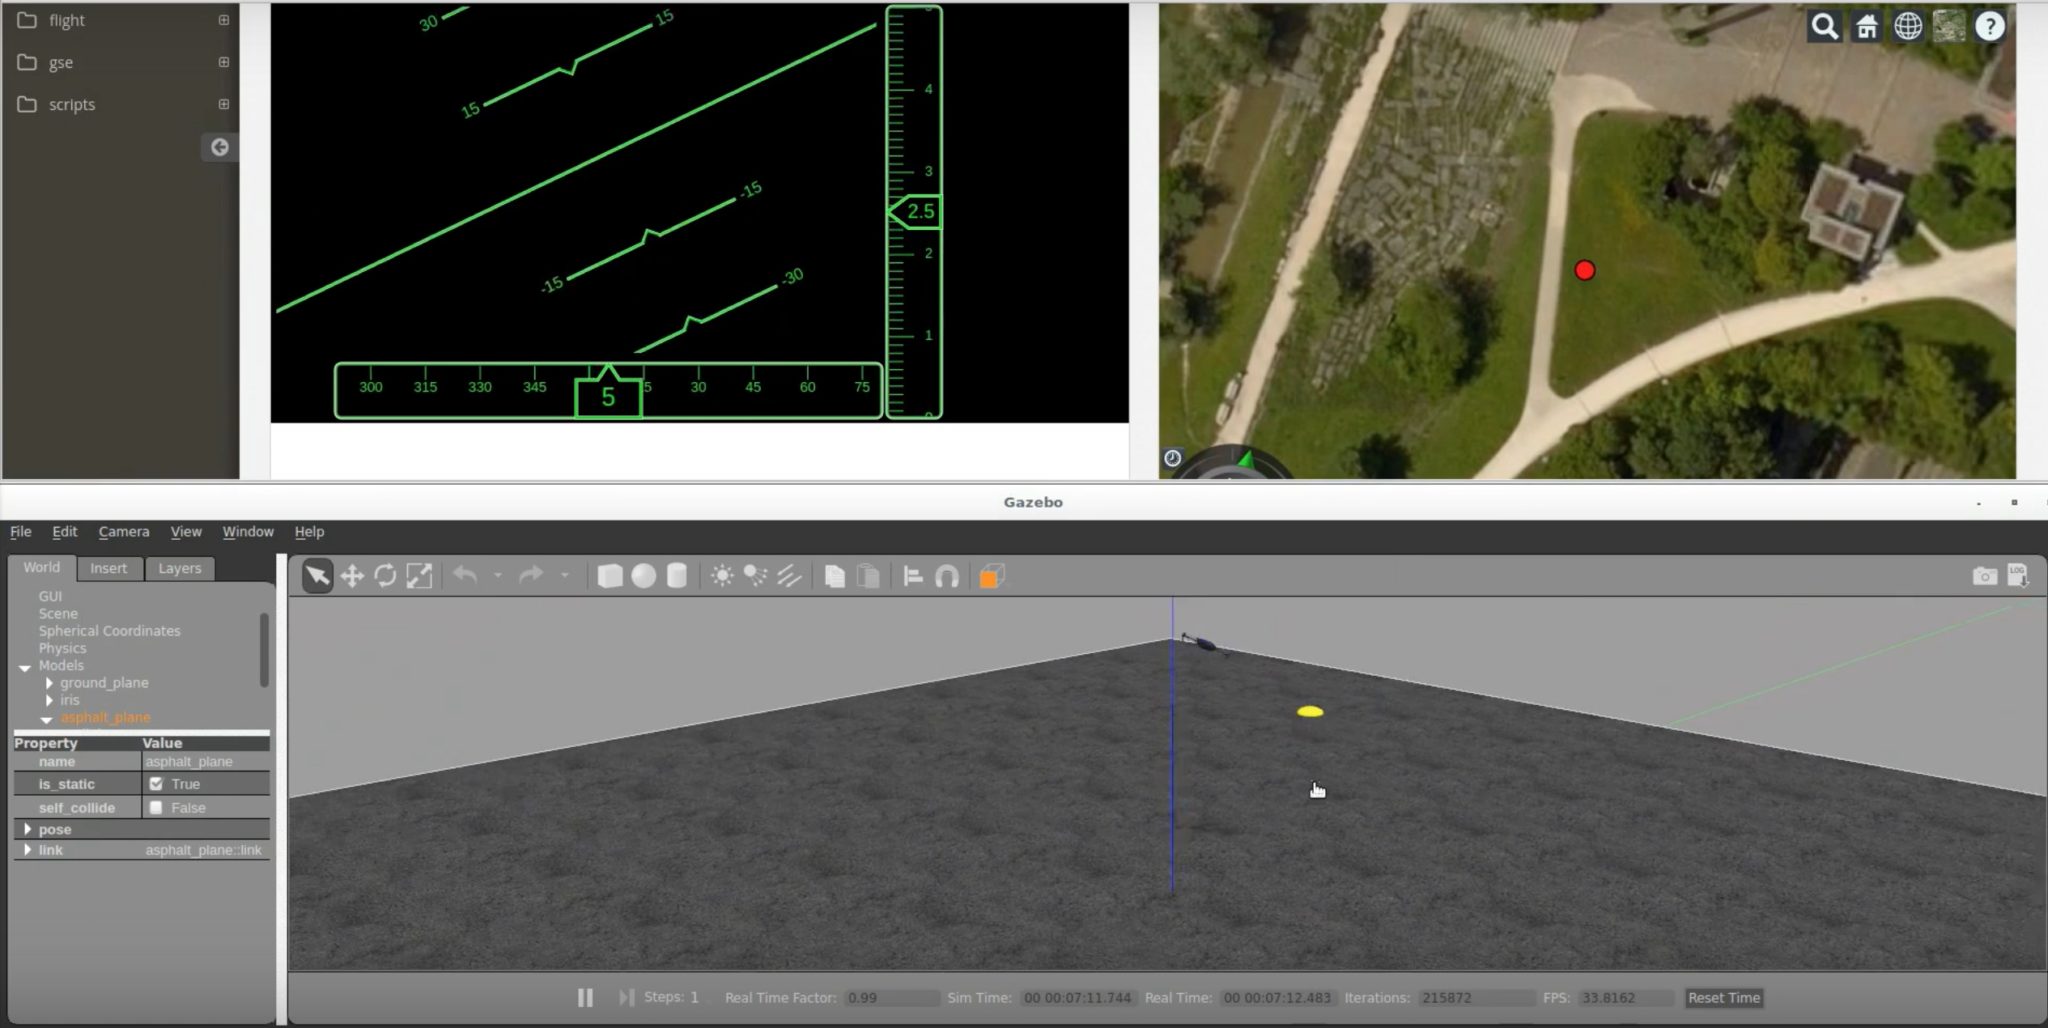
Task: Uncheck the is_static property checkbox
Action: [156, 783]
